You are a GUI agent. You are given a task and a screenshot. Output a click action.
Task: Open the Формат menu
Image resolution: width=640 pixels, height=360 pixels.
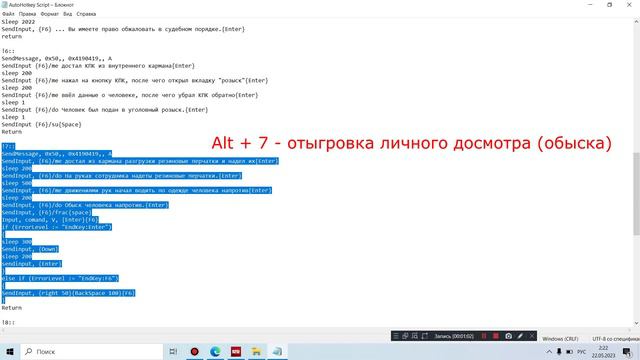(x=50, y=14)
